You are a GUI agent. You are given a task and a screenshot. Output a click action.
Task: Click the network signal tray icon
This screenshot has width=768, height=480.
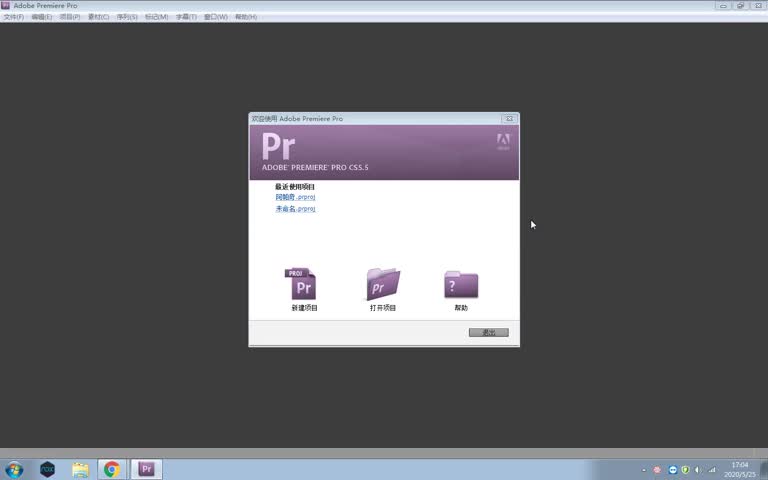(x=712, y=470)
